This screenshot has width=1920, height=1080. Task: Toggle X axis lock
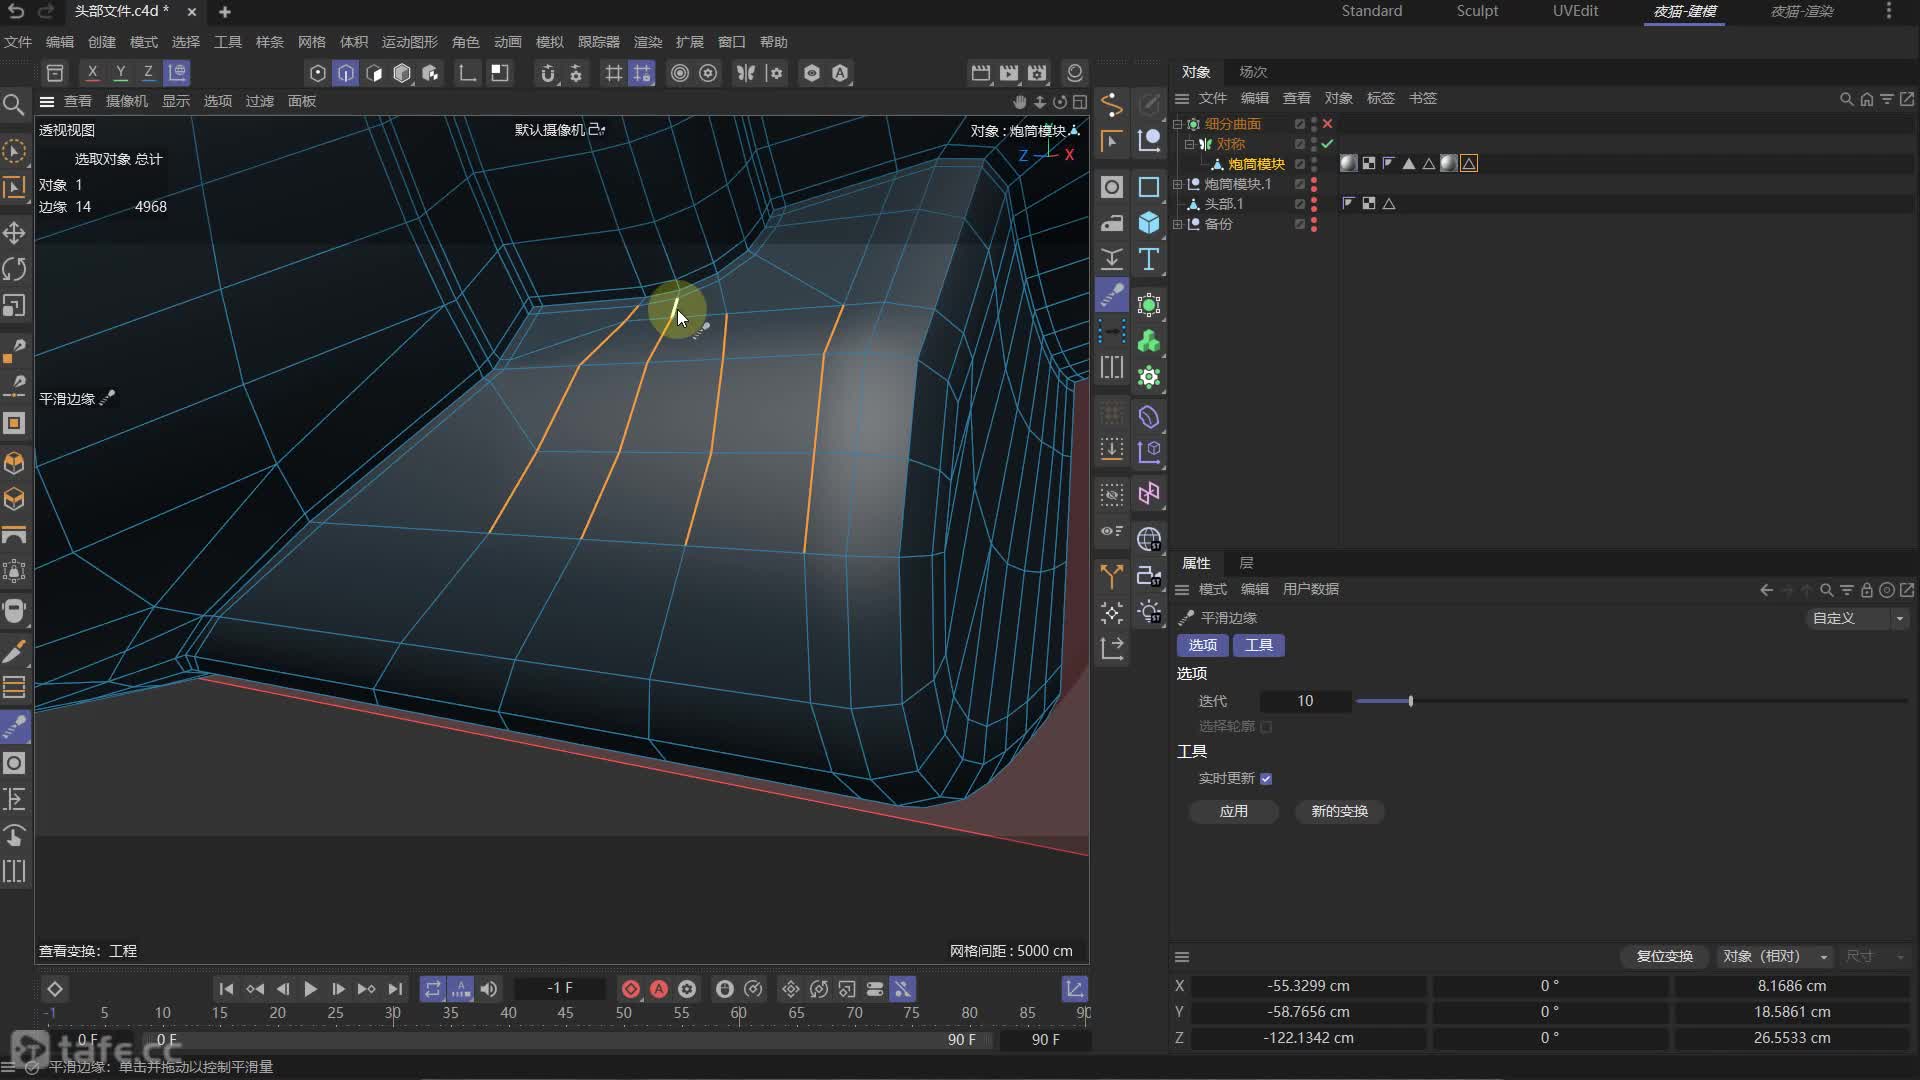(x=92, y=73)
